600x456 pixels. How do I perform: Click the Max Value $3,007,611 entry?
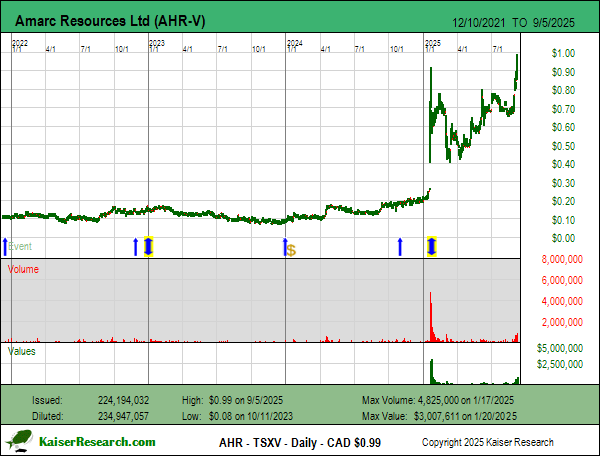439,416
